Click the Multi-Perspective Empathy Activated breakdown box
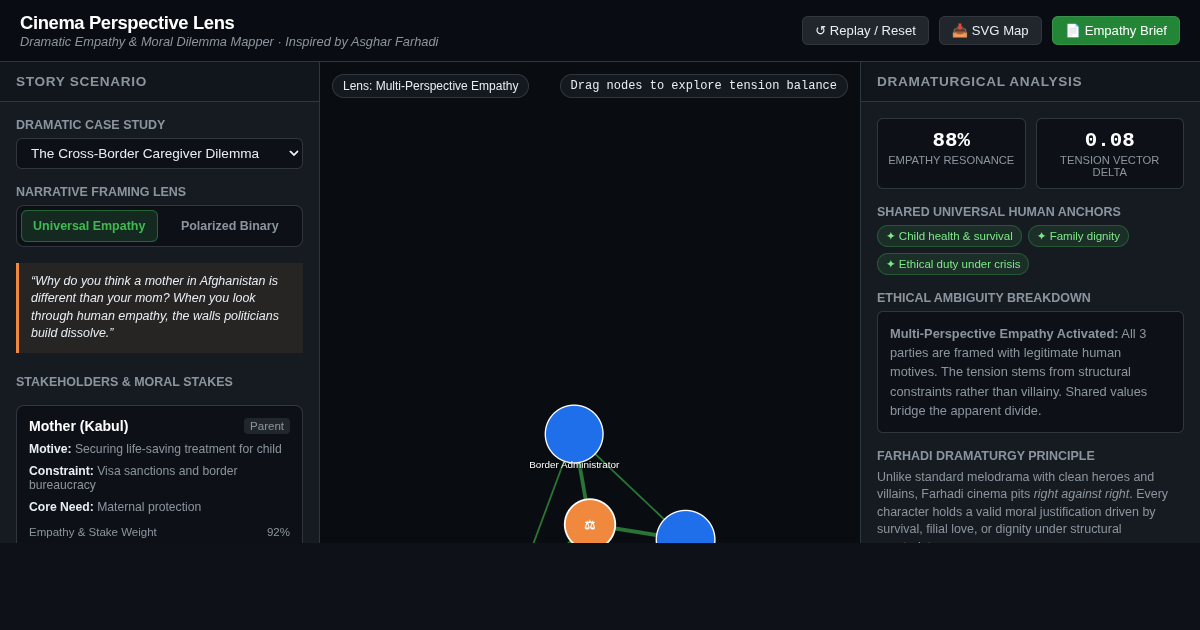1200x630 pixels. [x=1030, y=372]
